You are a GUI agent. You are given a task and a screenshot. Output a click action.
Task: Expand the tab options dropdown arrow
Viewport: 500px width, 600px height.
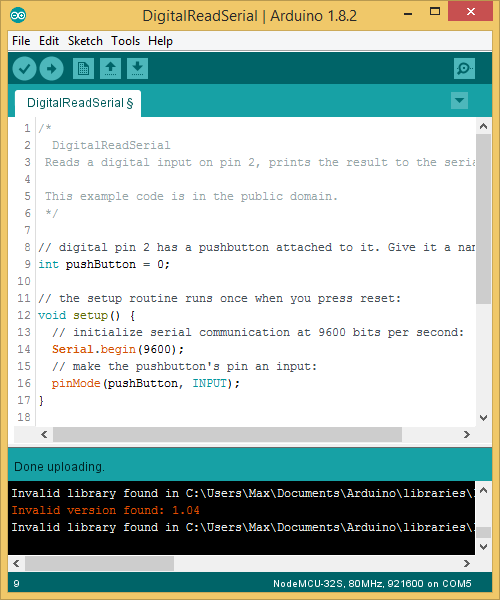pyautogui.click(x=459, y=101)
